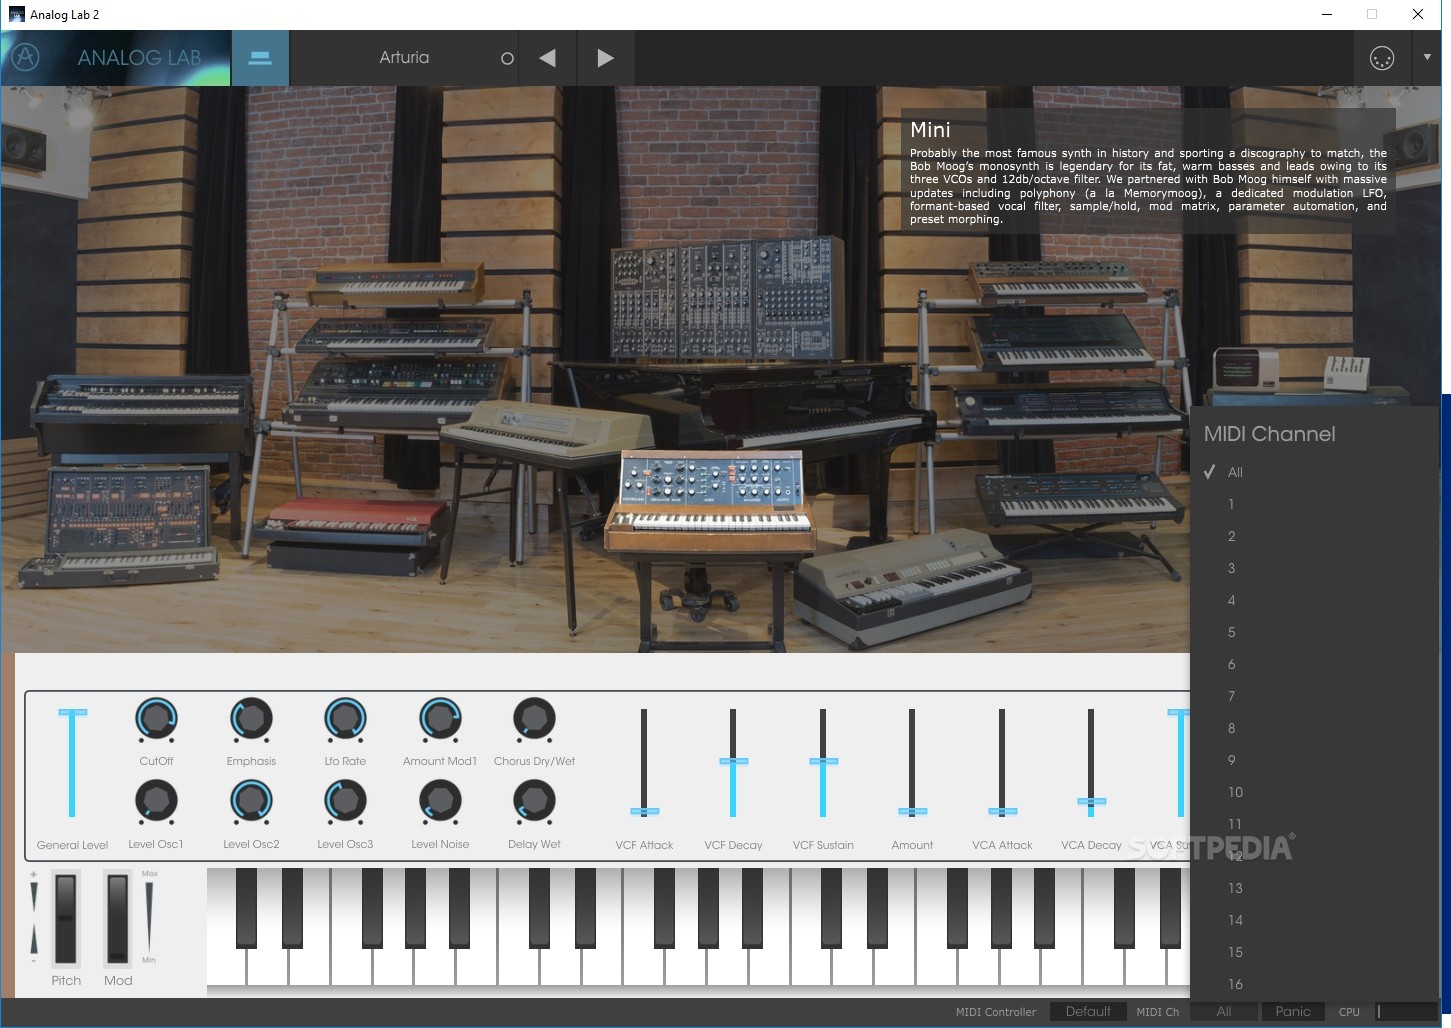Open the MIDI Ch All dropdown

(x=1224, y=1012)
